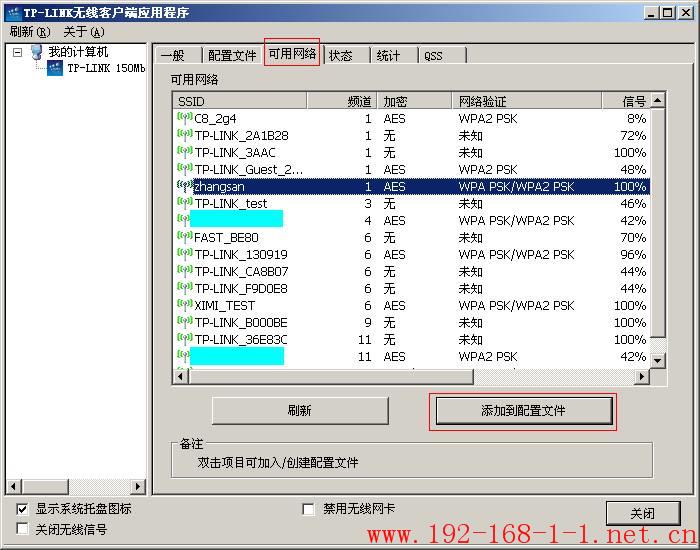Switch to the 一般 tab
Image resolution: width=700 pixels, height=550 pixels.
pyautogui.click(x=177, y=55)
